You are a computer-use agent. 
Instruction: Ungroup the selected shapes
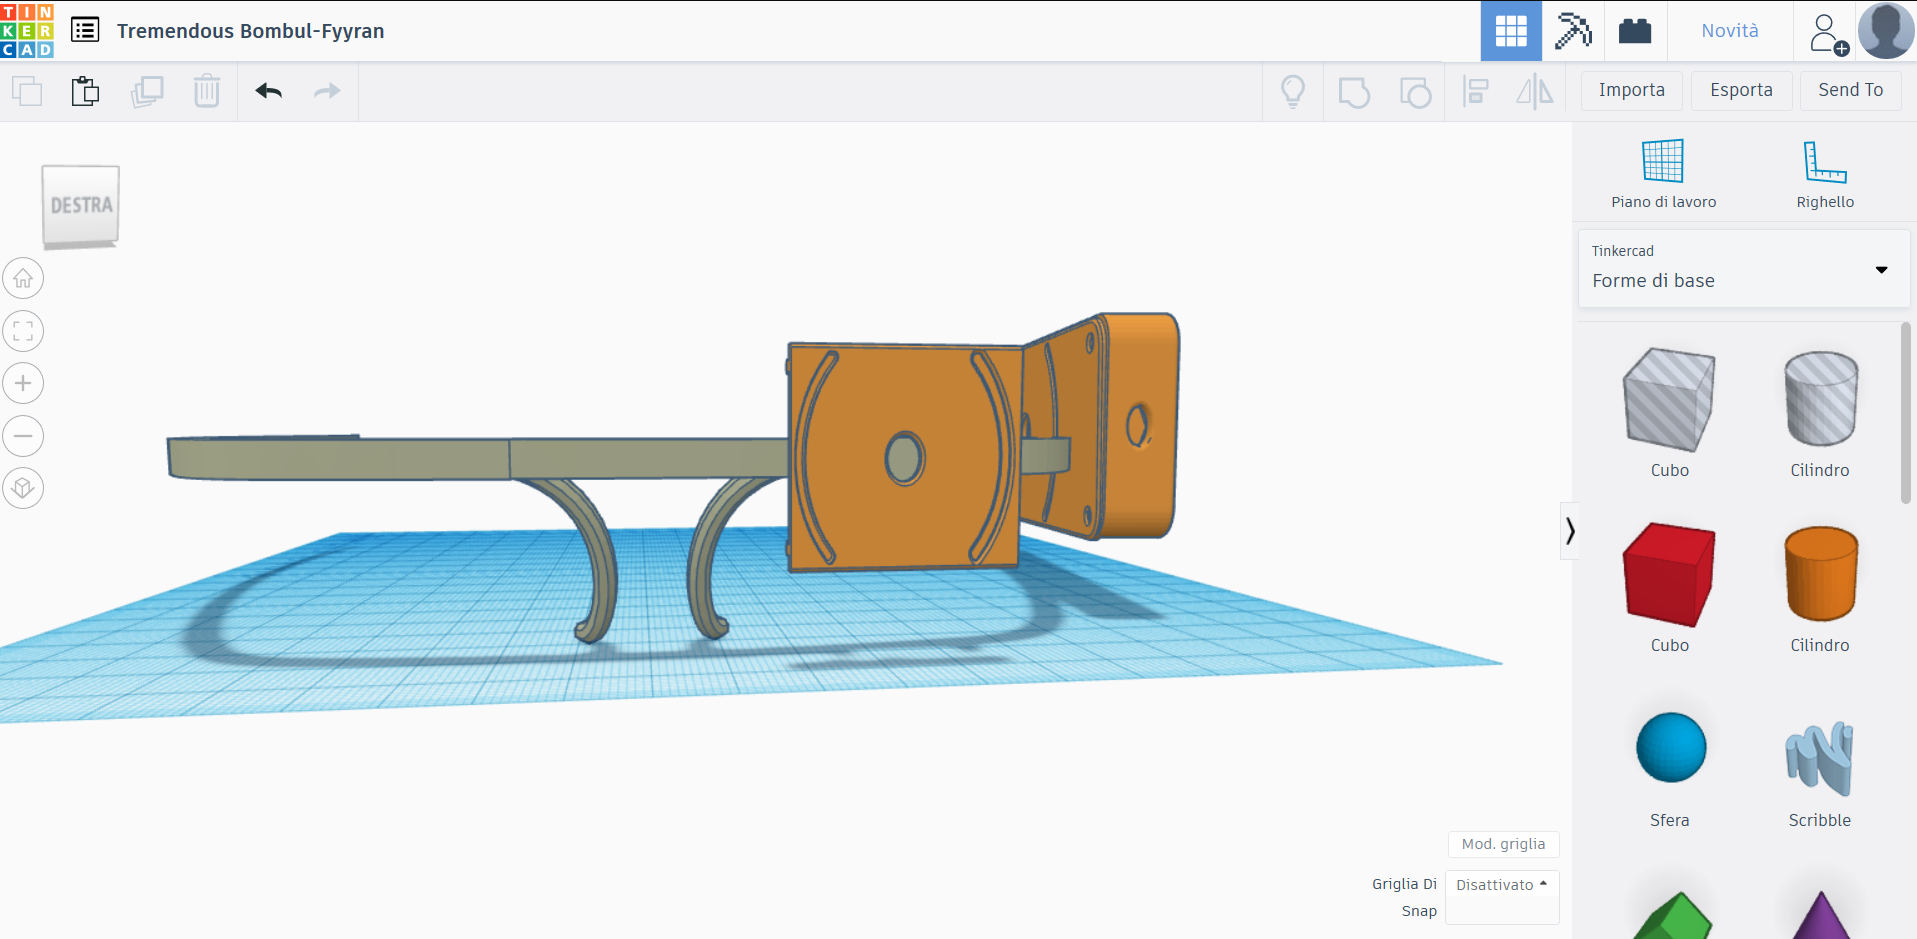[x=1415, y=92]
